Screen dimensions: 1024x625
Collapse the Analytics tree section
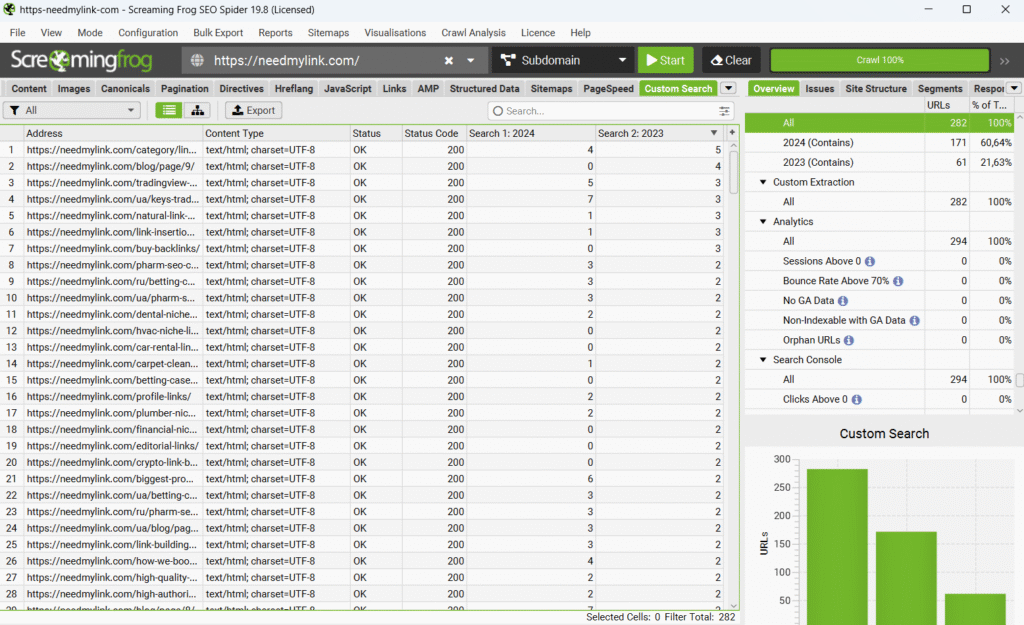(763, 222)
